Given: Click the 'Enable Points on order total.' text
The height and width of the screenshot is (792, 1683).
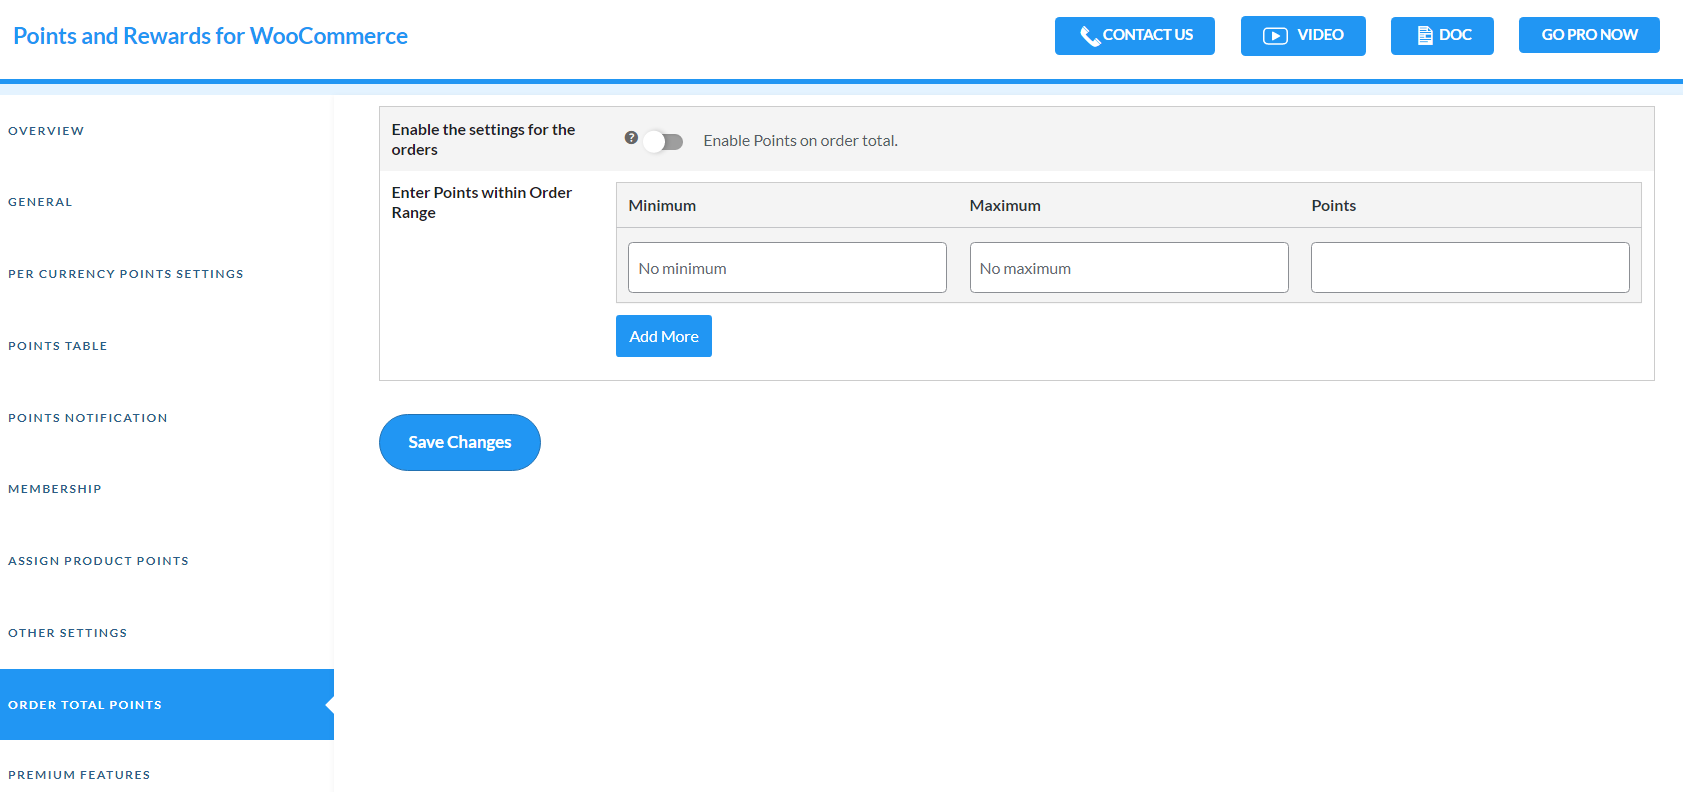Looking at the screenshot, I should click(800, 141).
